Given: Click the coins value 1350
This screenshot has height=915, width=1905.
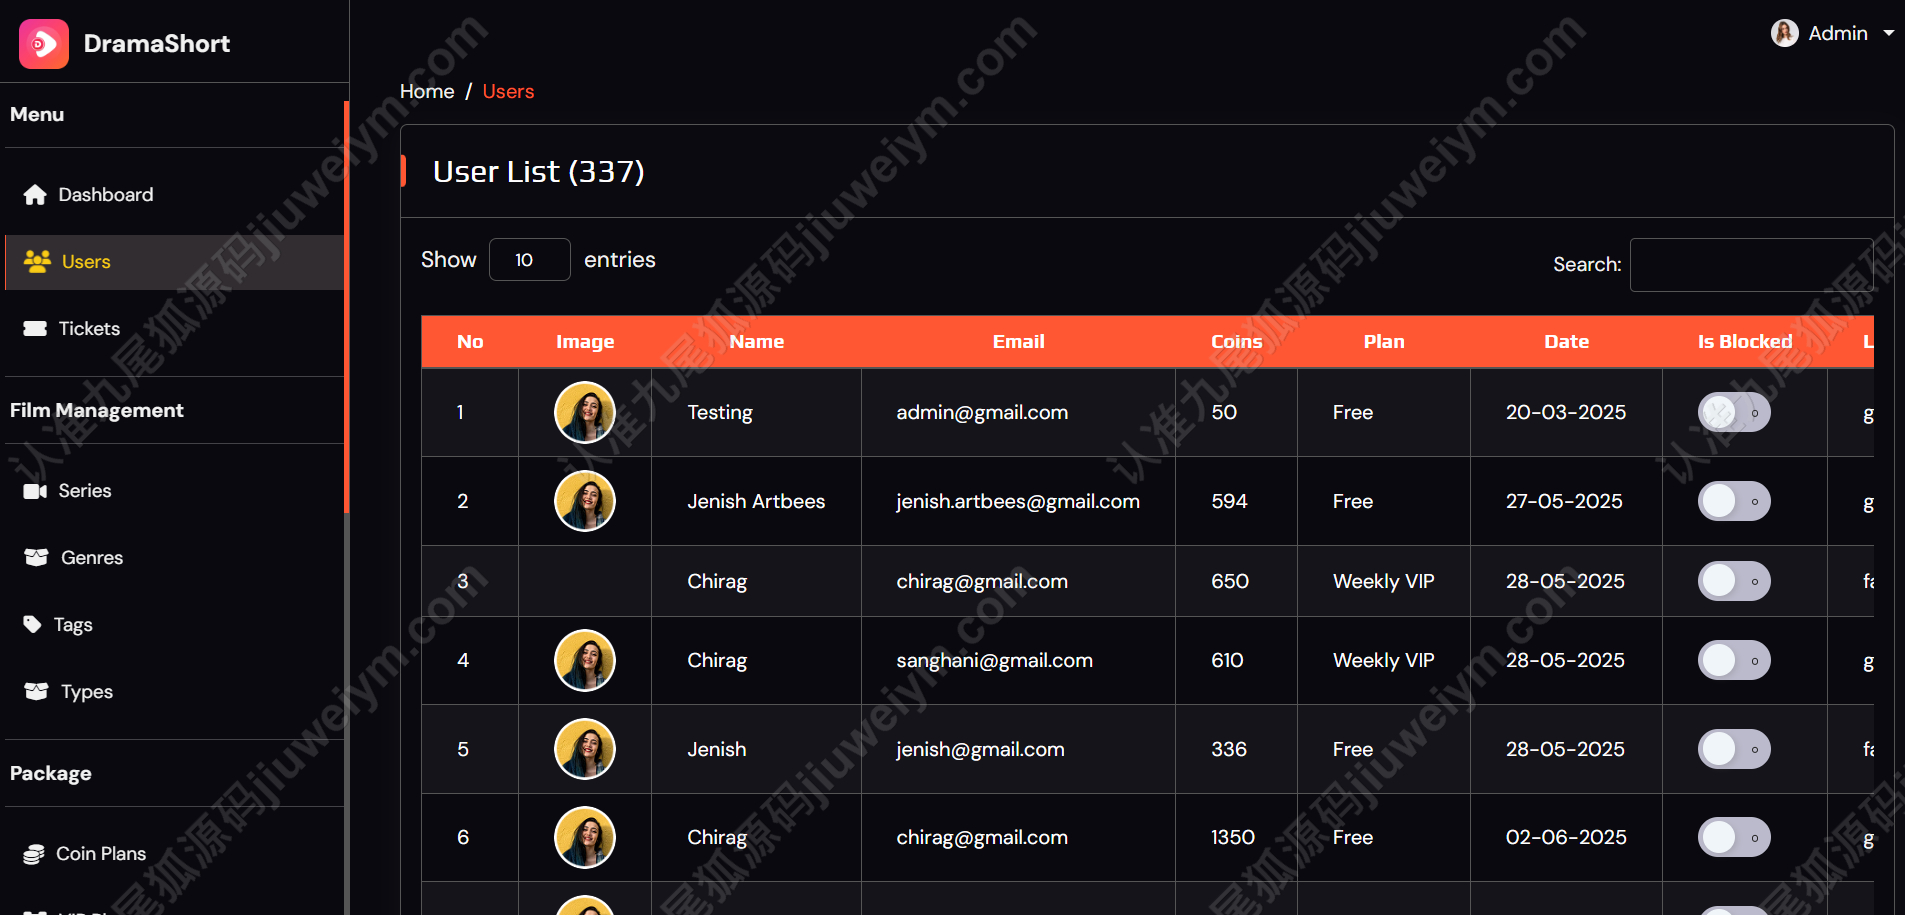Looking at the screenshot, I should [1233, 837].
